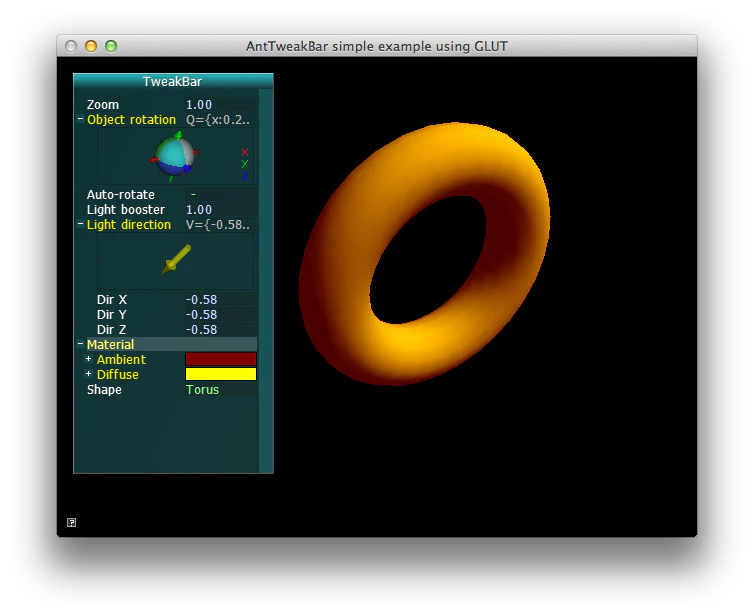The image size is (754, 616).
Task: Click the TweakBar vertical scrollbar strip
Action: tap(266, 281)
